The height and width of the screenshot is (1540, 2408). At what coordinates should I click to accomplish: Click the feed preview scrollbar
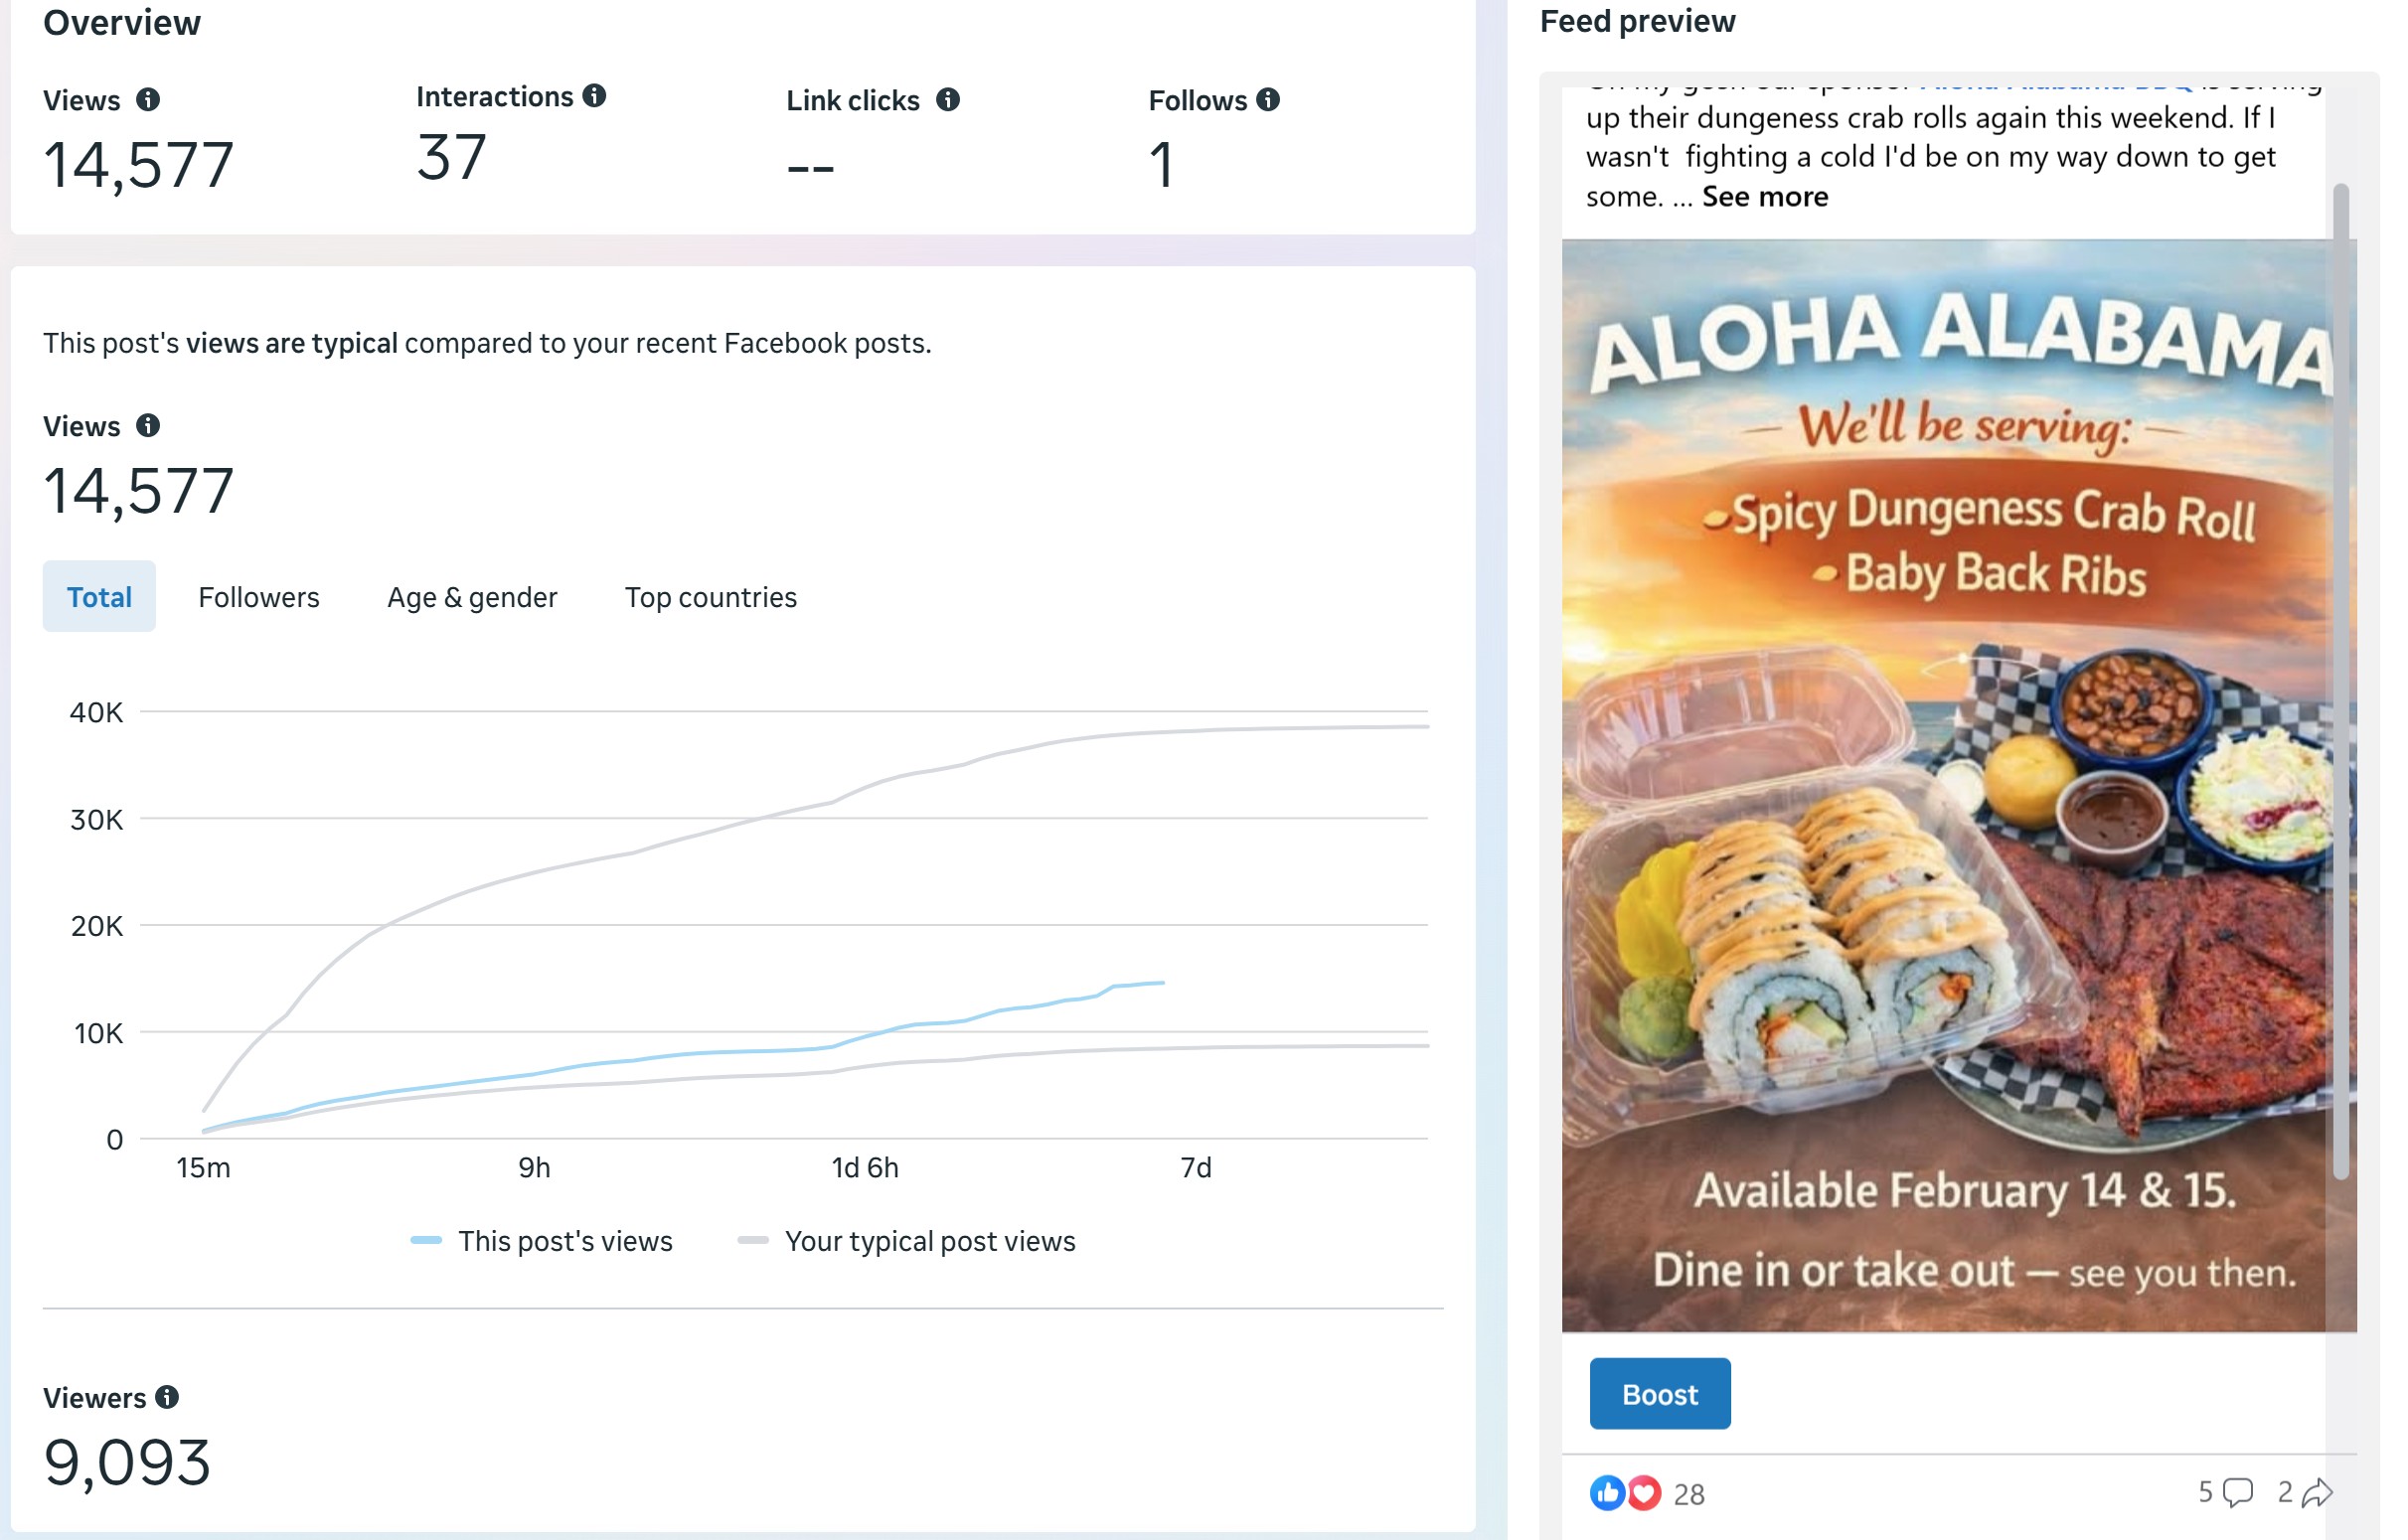click(2340, 680)
